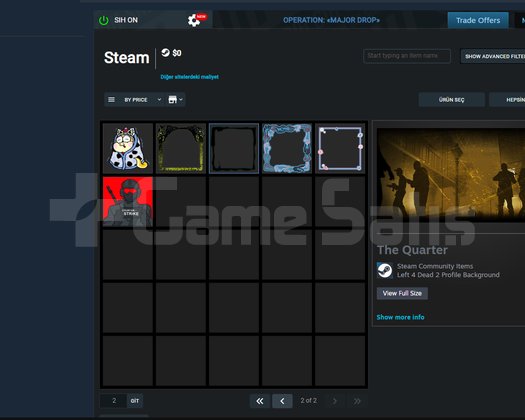The width and height of the screenshot is (525, 420).
Task: Expand the market store icon dropdown
Action: 176,99
